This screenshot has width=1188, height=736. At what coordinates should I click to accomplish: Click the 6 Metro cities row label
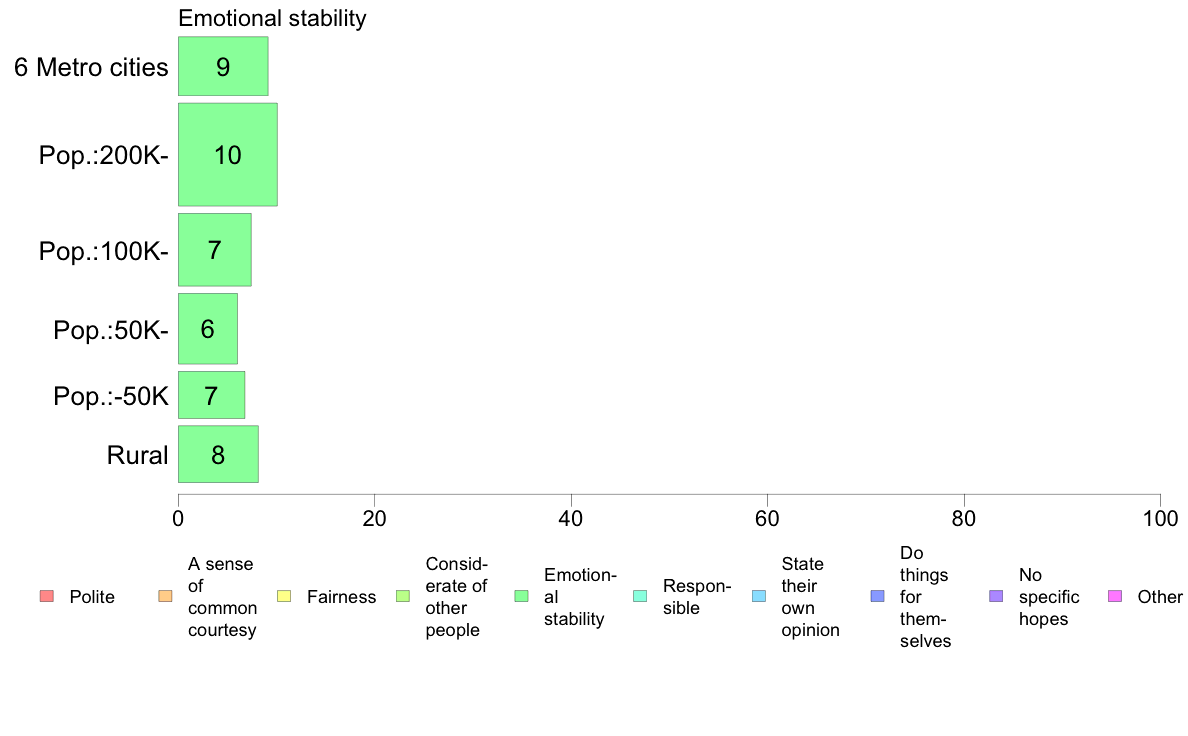(x=91, y=67)
